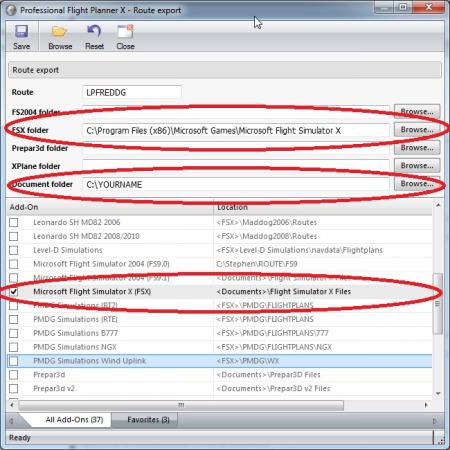Click Browse button for Prepar3d folder
This screenshot has height=450, width=450.
417,148
